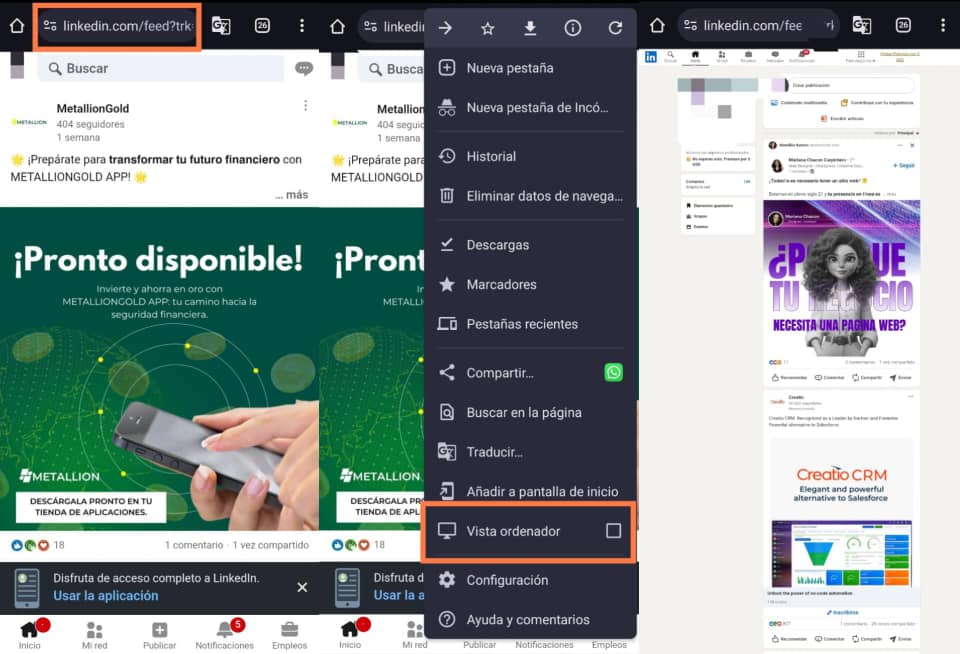Open Marcadores from browser menu
Viewport: 960px width, 654px height.
click(531, 284)
